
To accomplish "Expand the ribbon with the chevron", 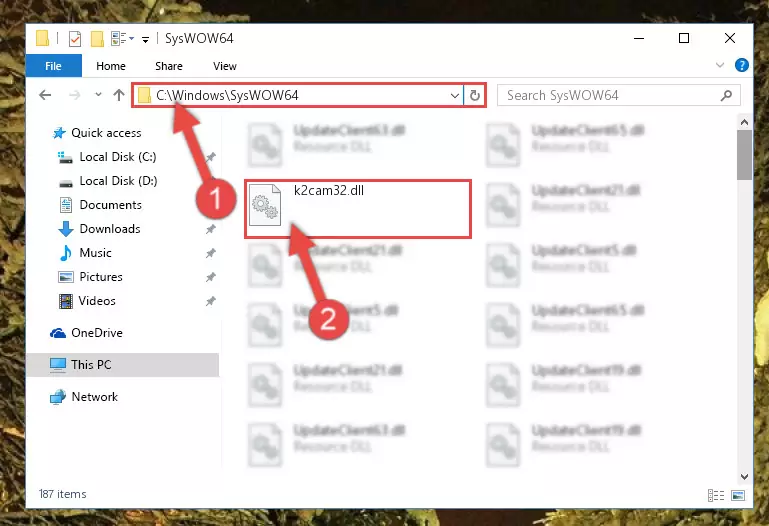I will click(719, 65).
